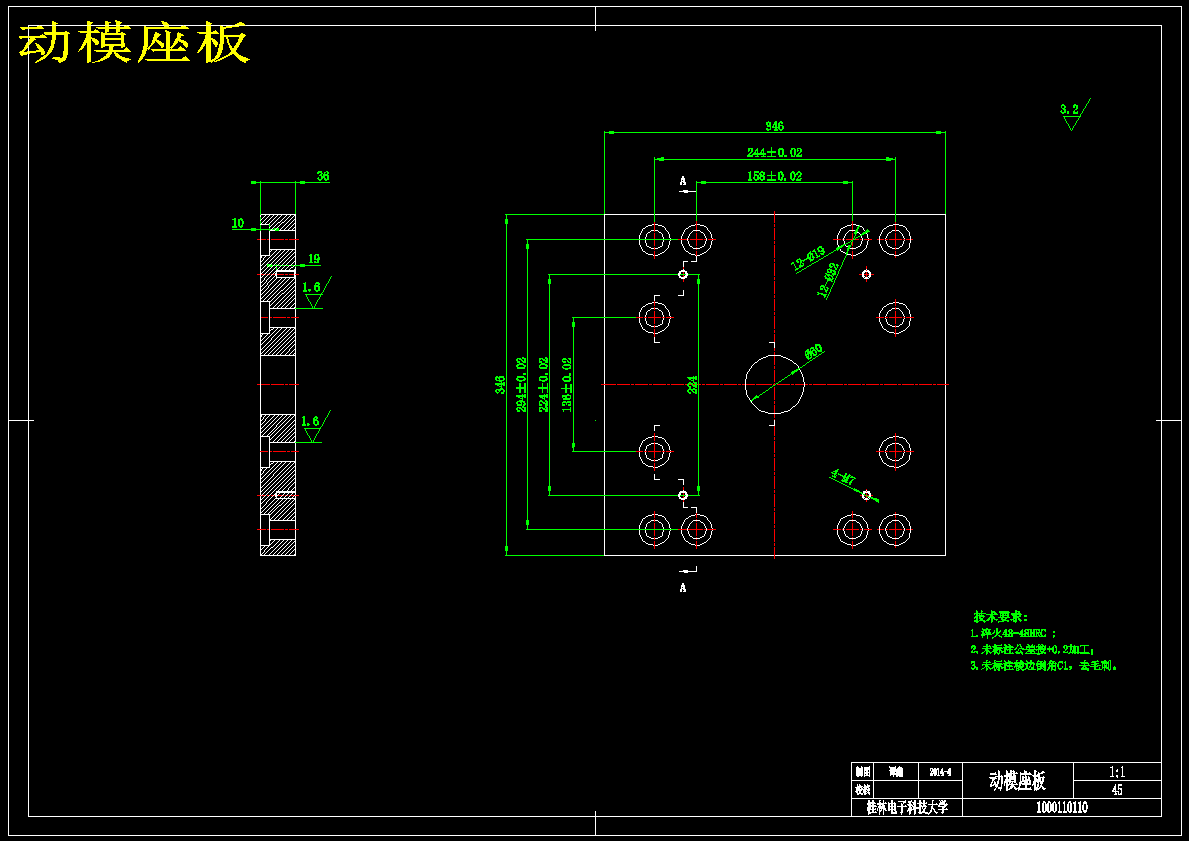Click requirement line 3 about 倒角C1

1045,666
